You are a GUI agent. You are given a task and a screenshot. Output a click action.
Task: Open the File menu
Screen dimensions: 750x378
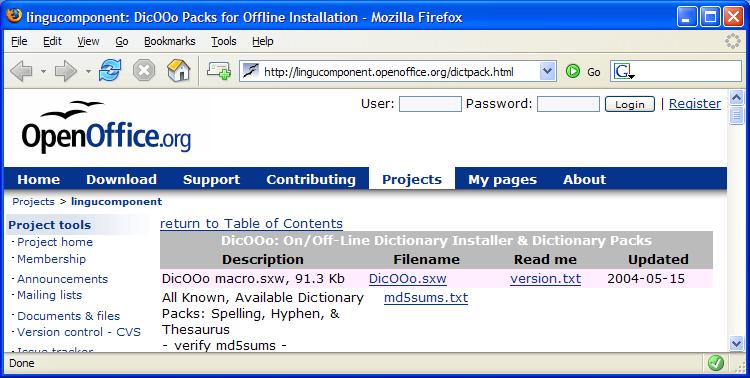(19, 41)
